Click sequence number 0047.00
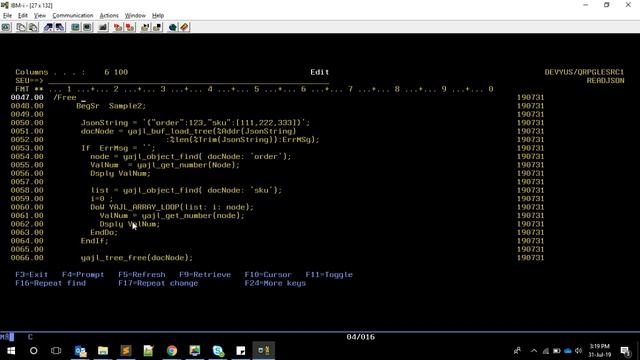 (x=27, y=98)
